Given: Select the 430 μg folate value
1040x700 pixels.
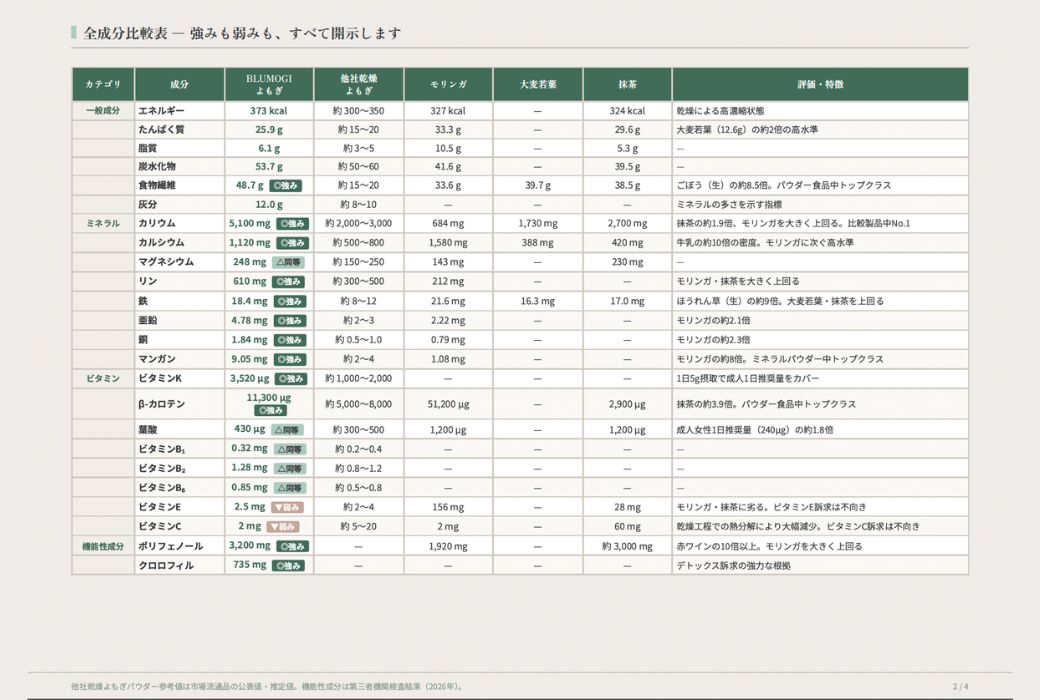Looking at the screenshot, I should (x=249, y=429).
